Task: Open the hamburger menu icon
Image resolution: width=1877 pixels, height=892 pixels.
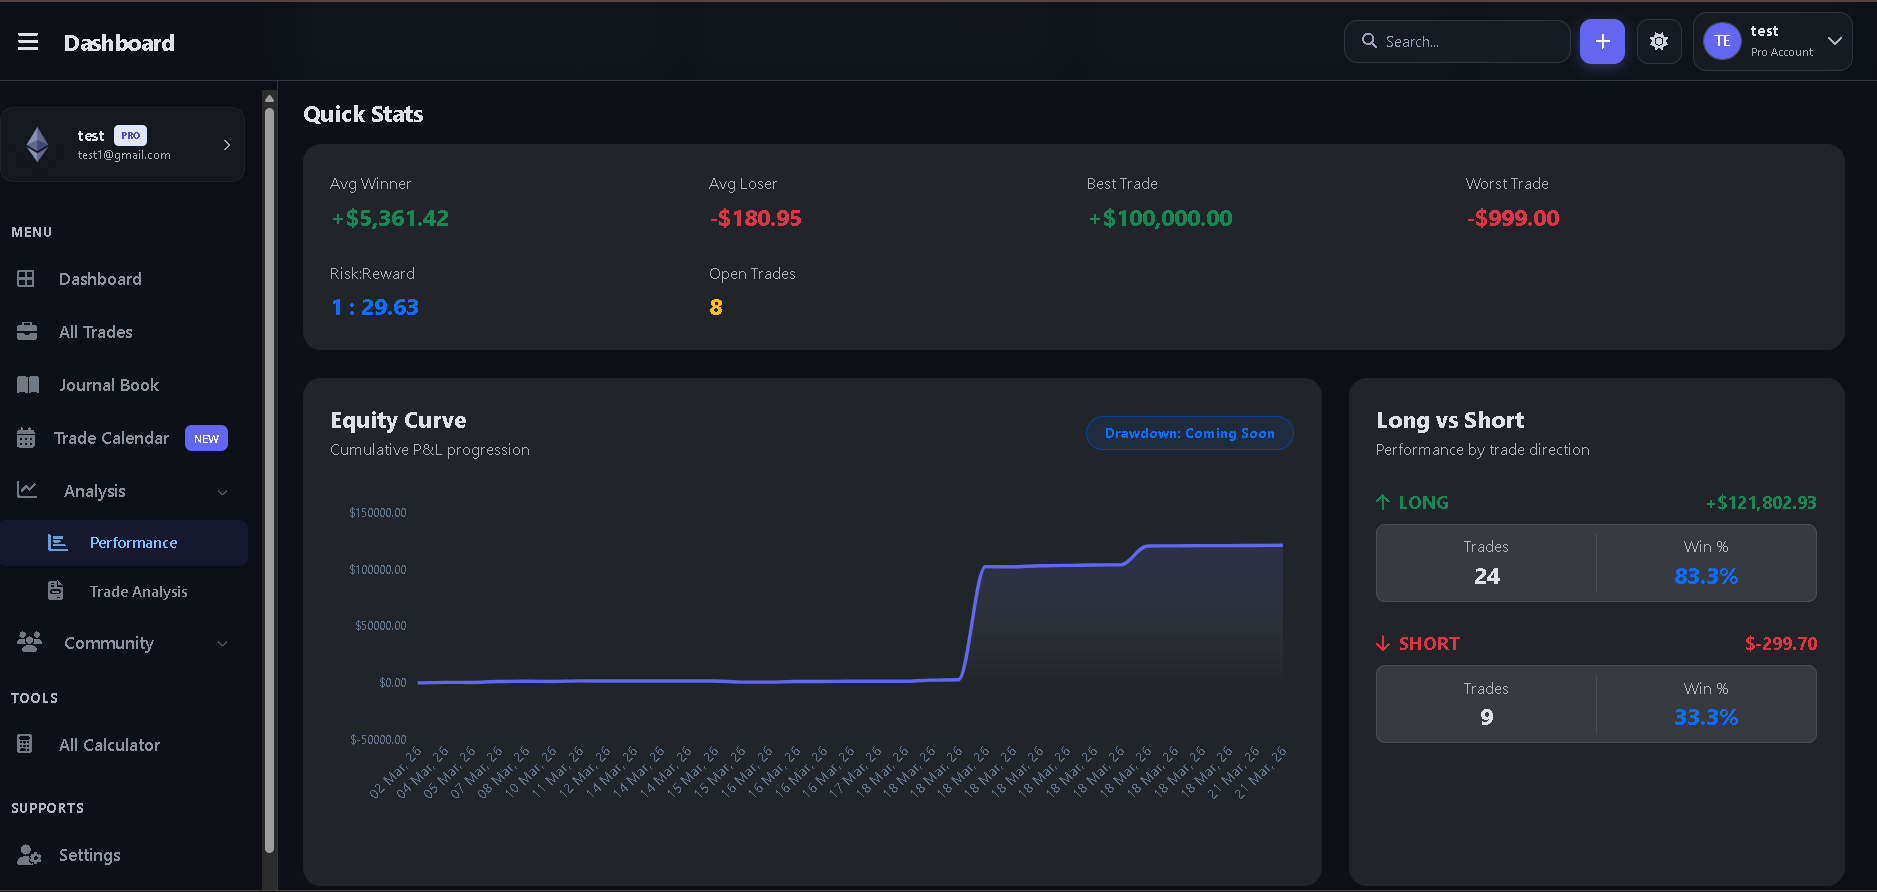Action: [28, 42]
